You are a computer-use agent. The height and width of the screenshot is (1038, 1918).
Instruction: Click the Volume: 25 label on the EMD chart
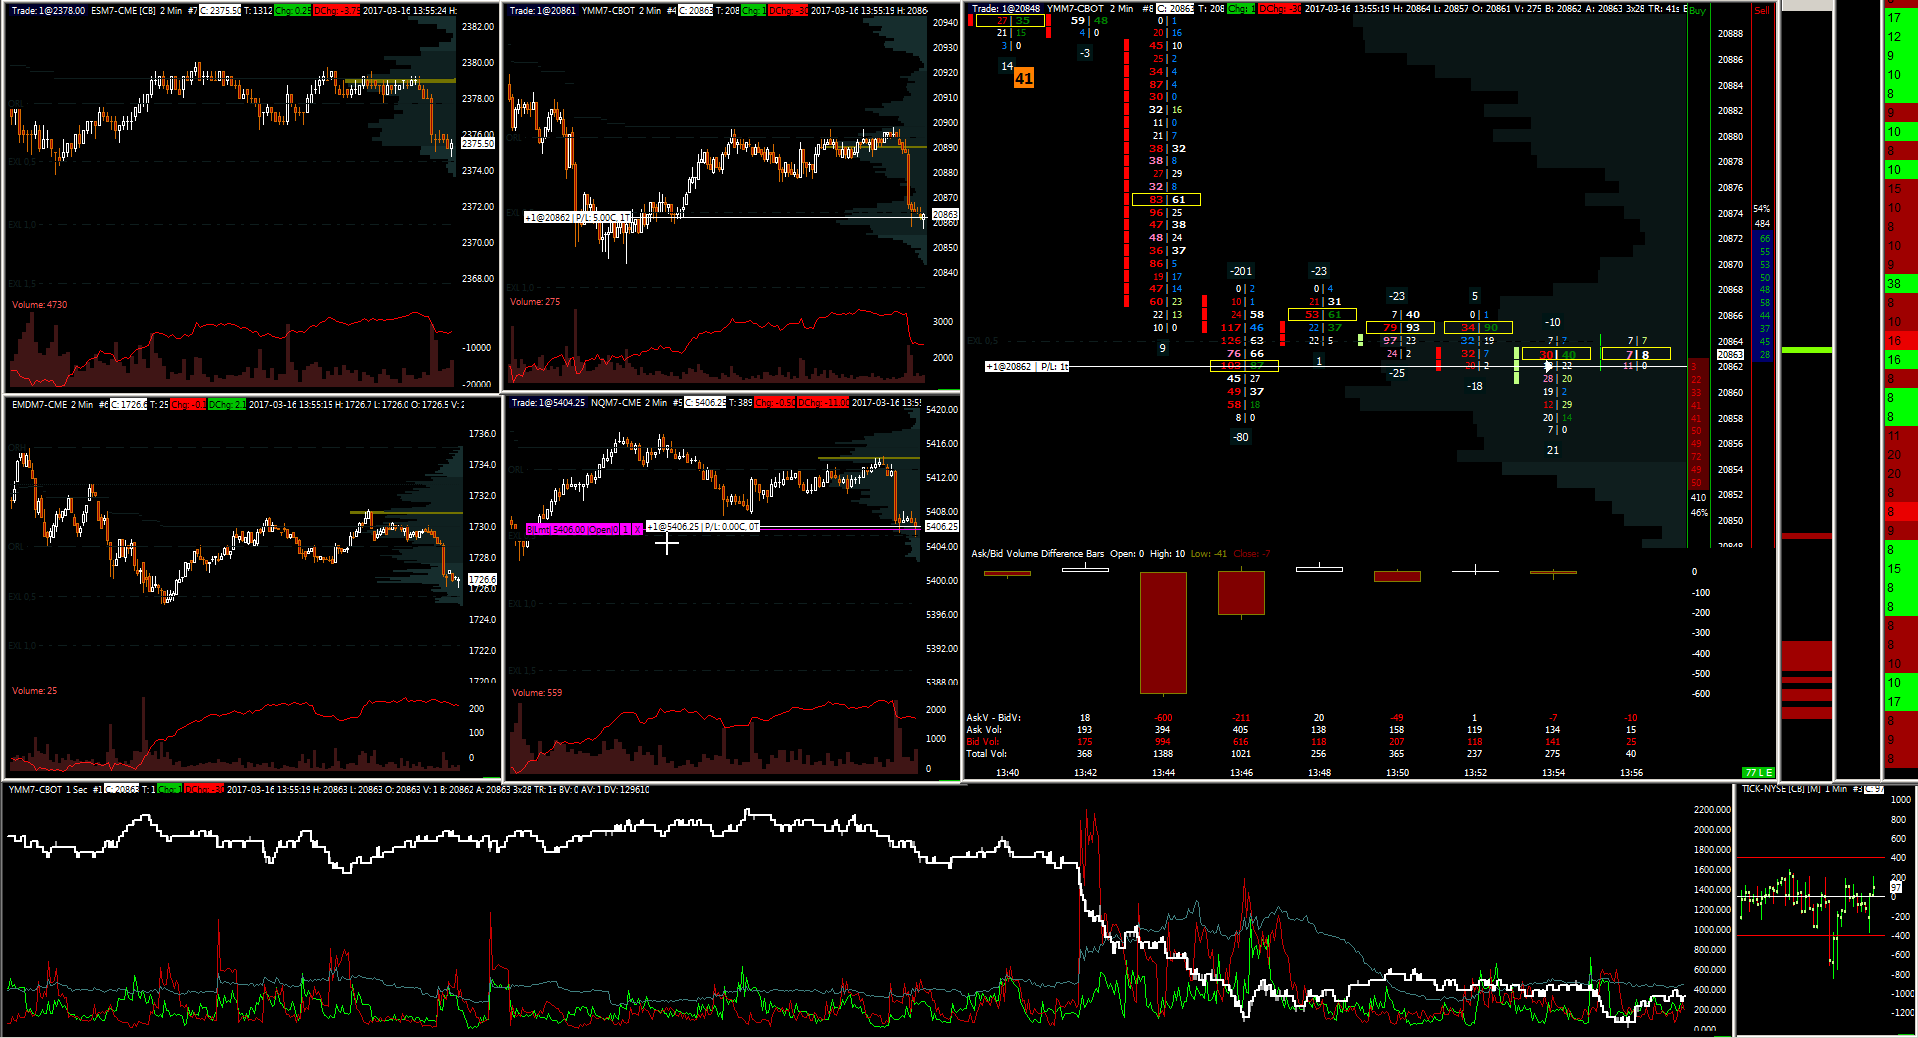tap(35, 690)
